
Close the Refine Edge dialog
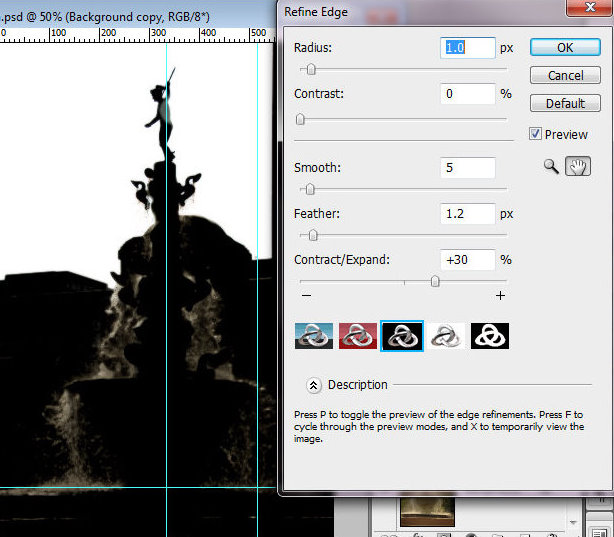click(x=590, y=7)
